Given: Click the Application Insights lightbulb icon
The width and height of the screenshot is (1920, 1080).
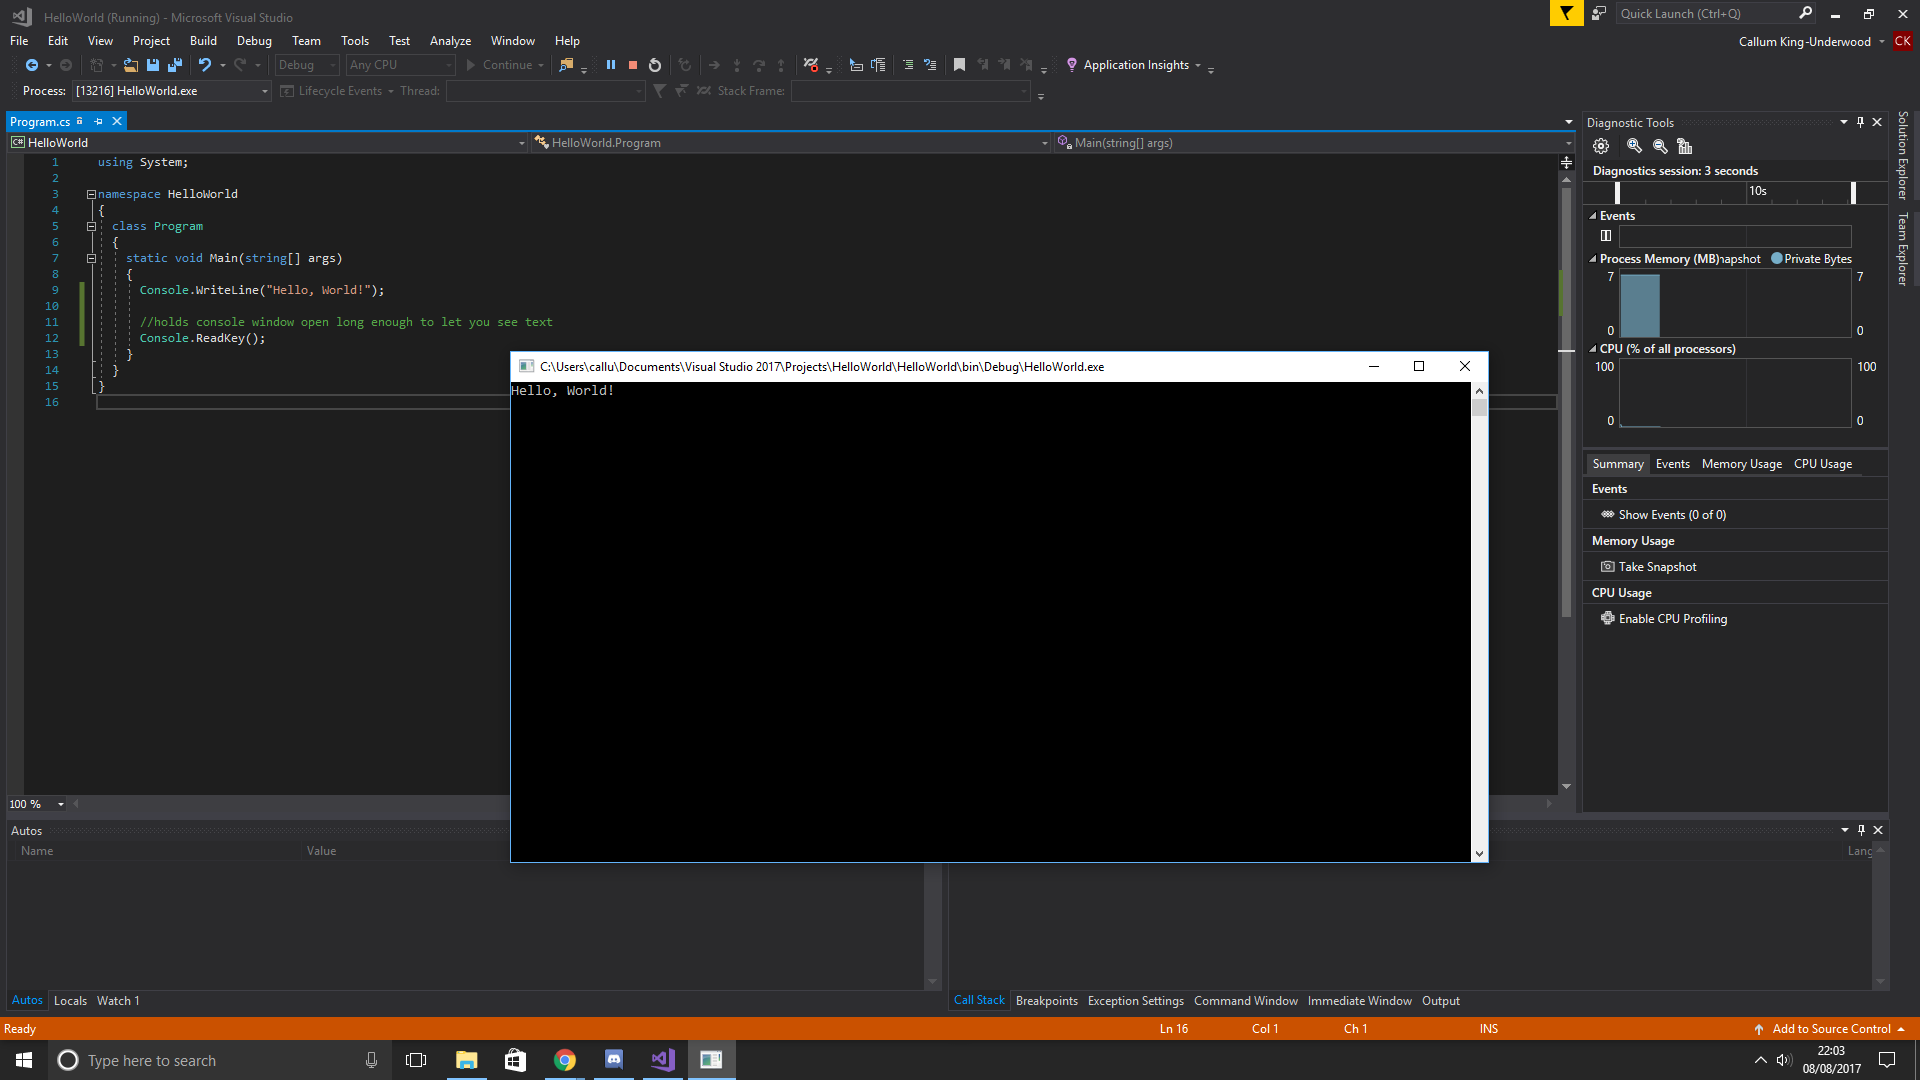Looking at the screenshot, I should (x=1072, y=65).
